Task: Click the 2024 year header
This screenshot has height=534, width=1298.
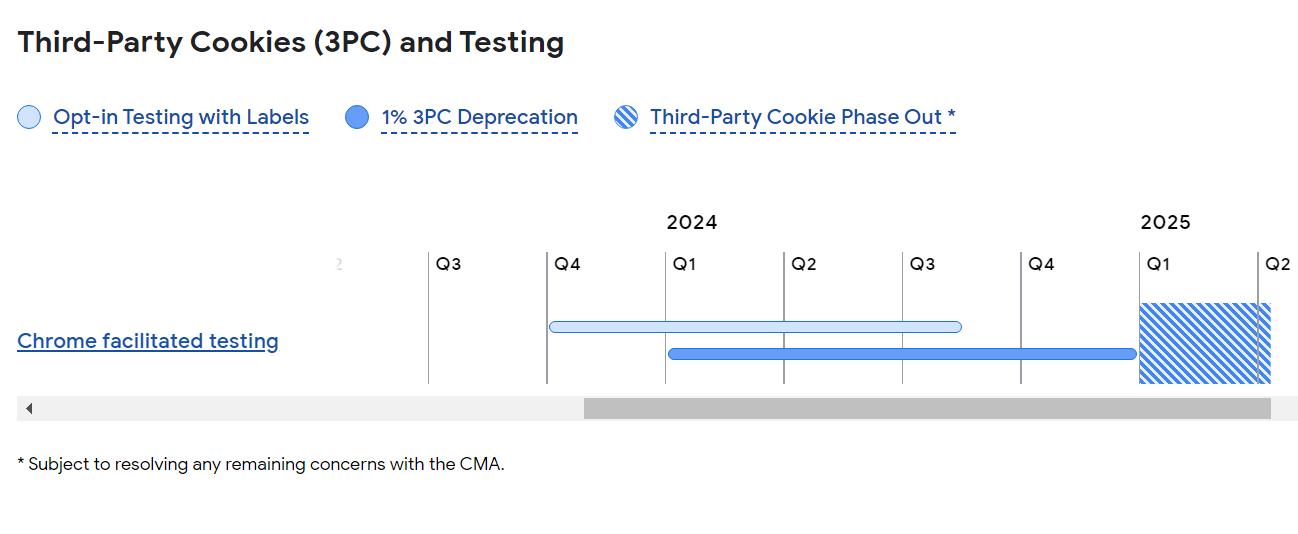Action: (x=692, y=223)
